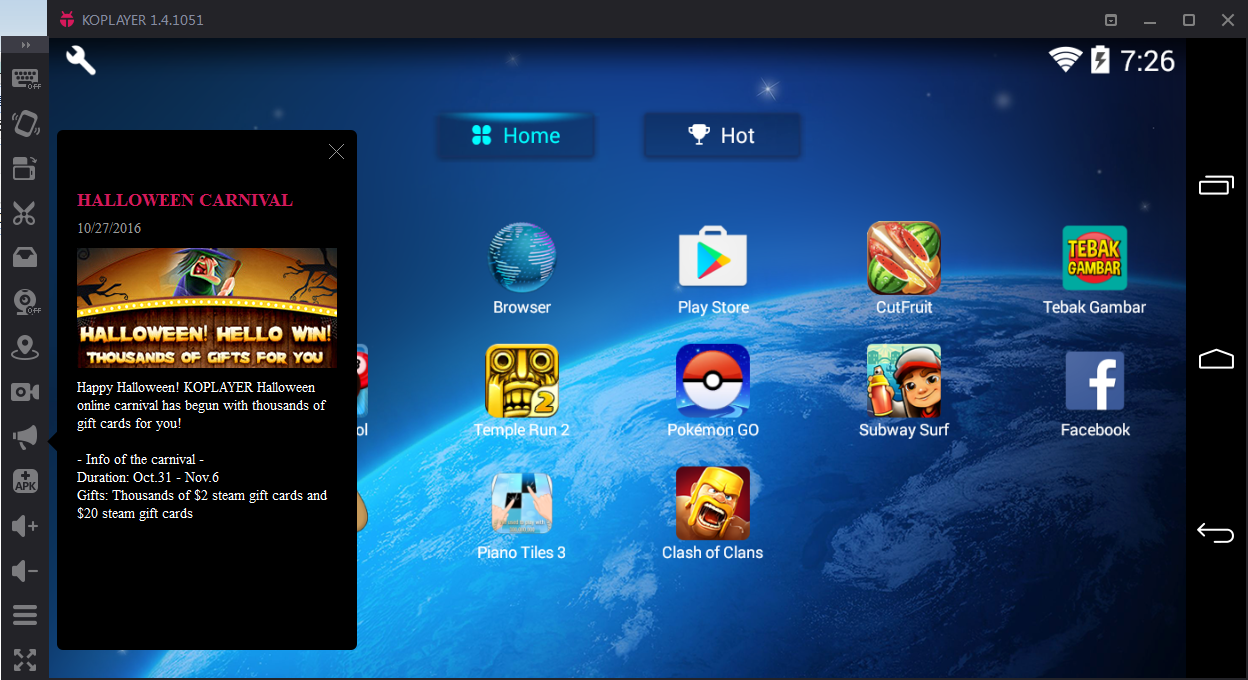Screen dimensions: 1248x680
Task: Click the 10/27/2016 date in popup
Action: (109, 228)
